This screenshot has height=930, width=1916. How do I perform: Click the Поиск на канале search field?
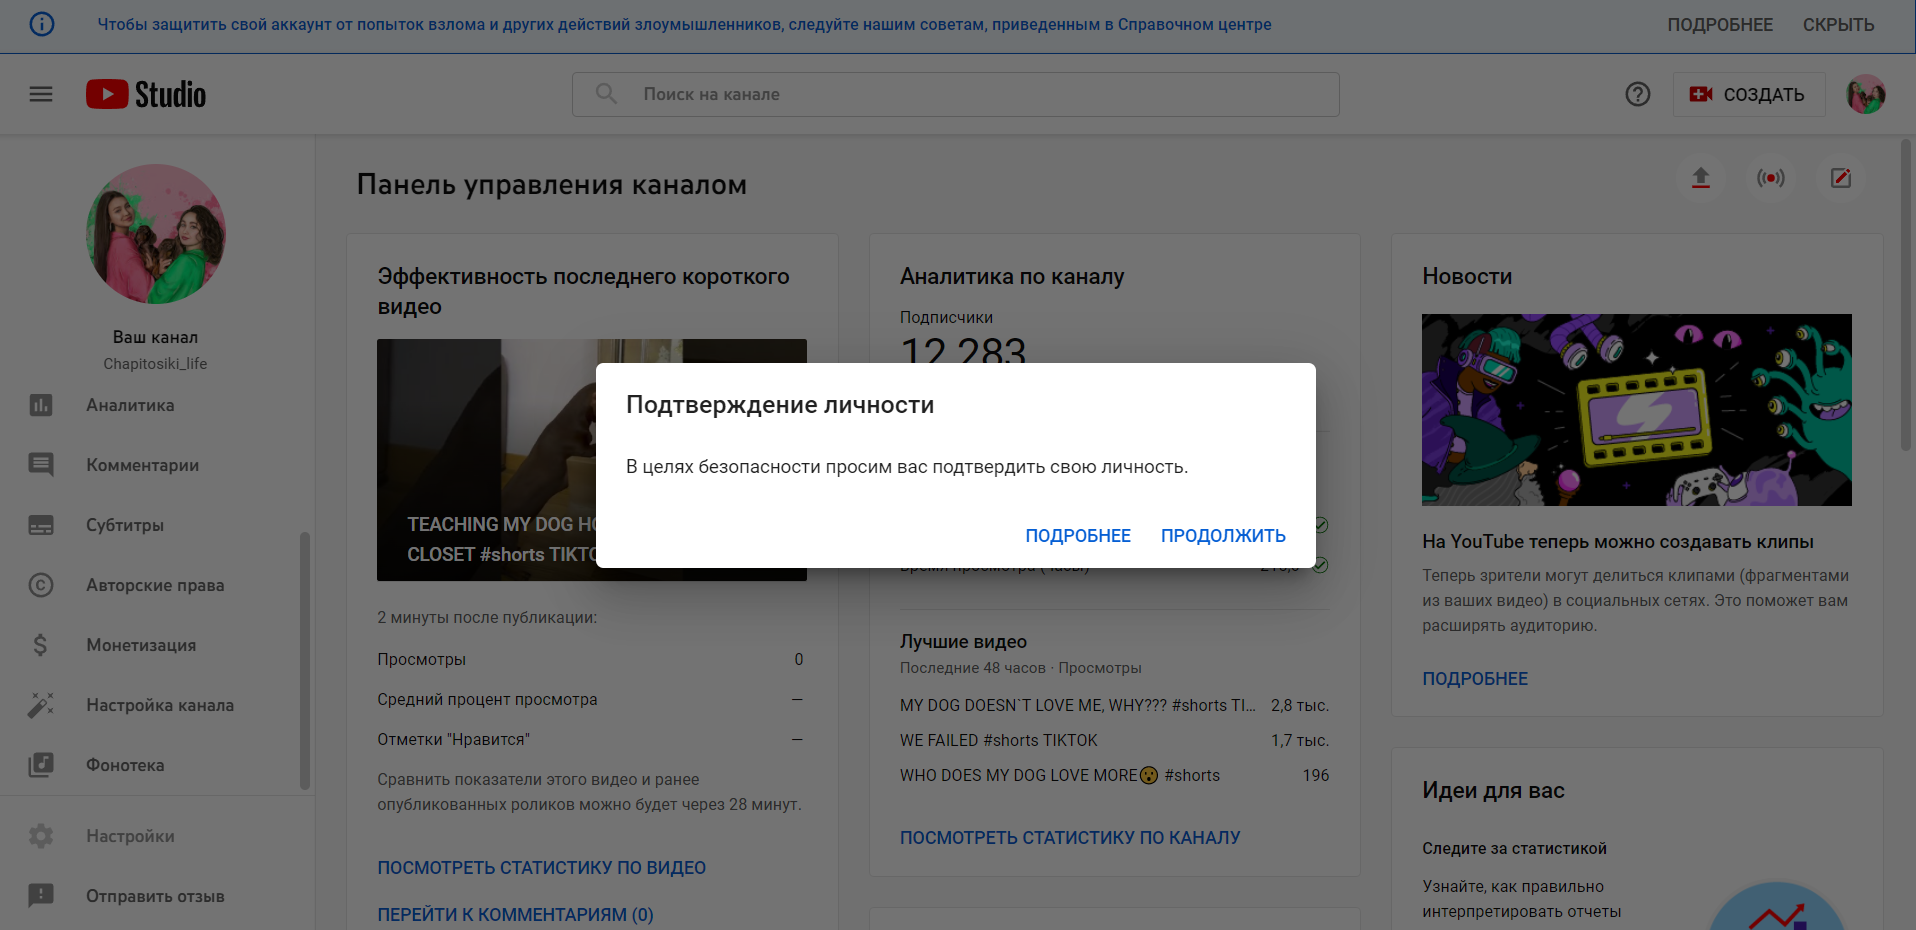tap(956, 94)
